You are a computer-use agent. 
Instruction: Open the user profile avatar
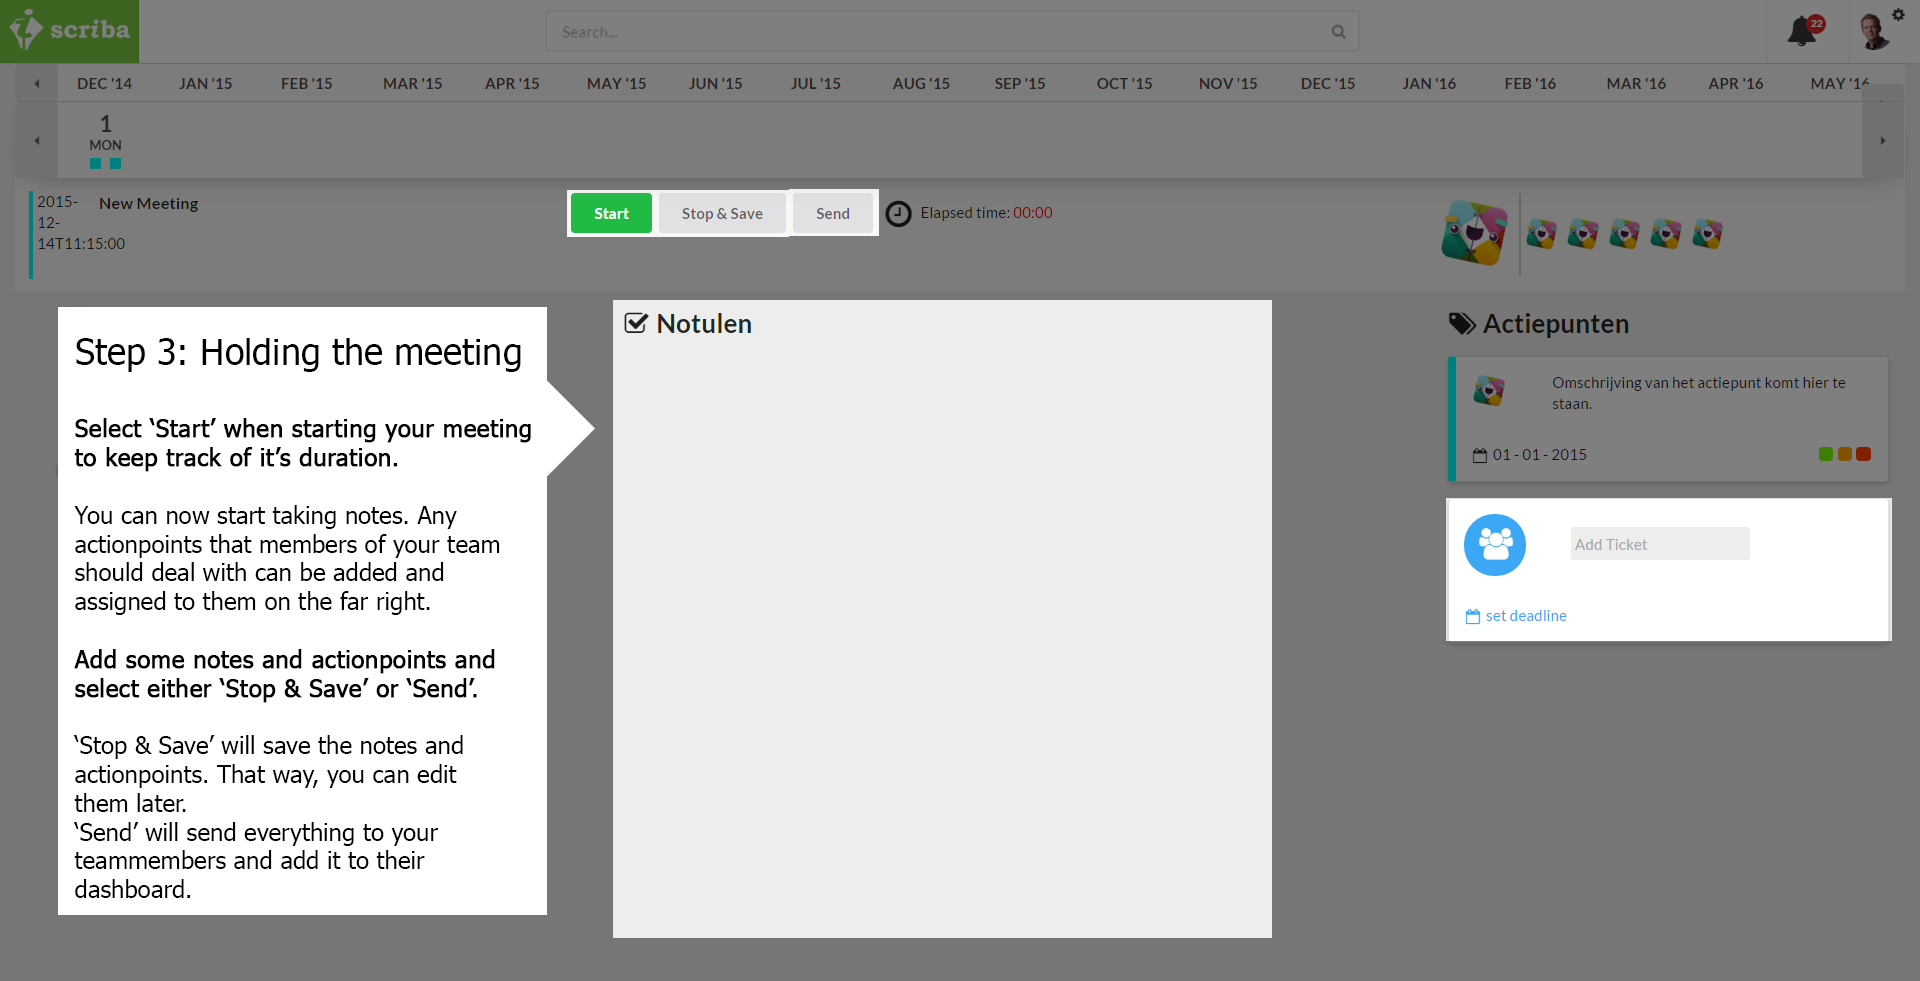[1872, 33]
